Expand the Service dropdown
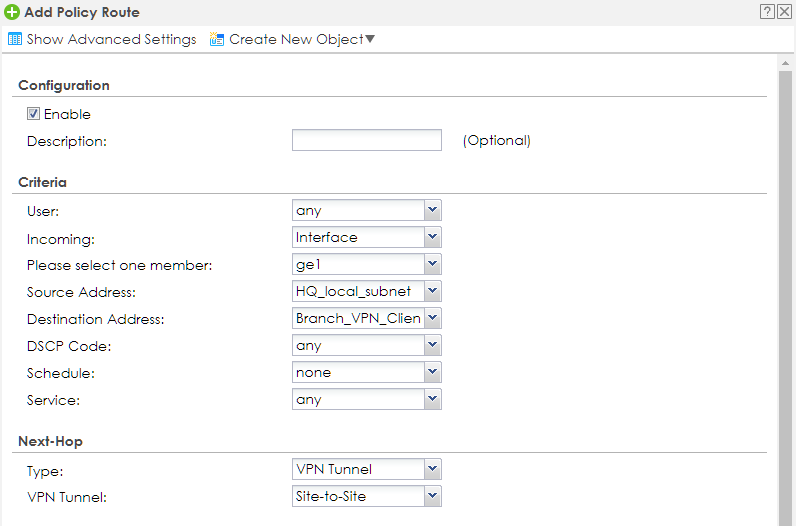The height and width of the screenshot is (526, 796). (x=432, y=400)
